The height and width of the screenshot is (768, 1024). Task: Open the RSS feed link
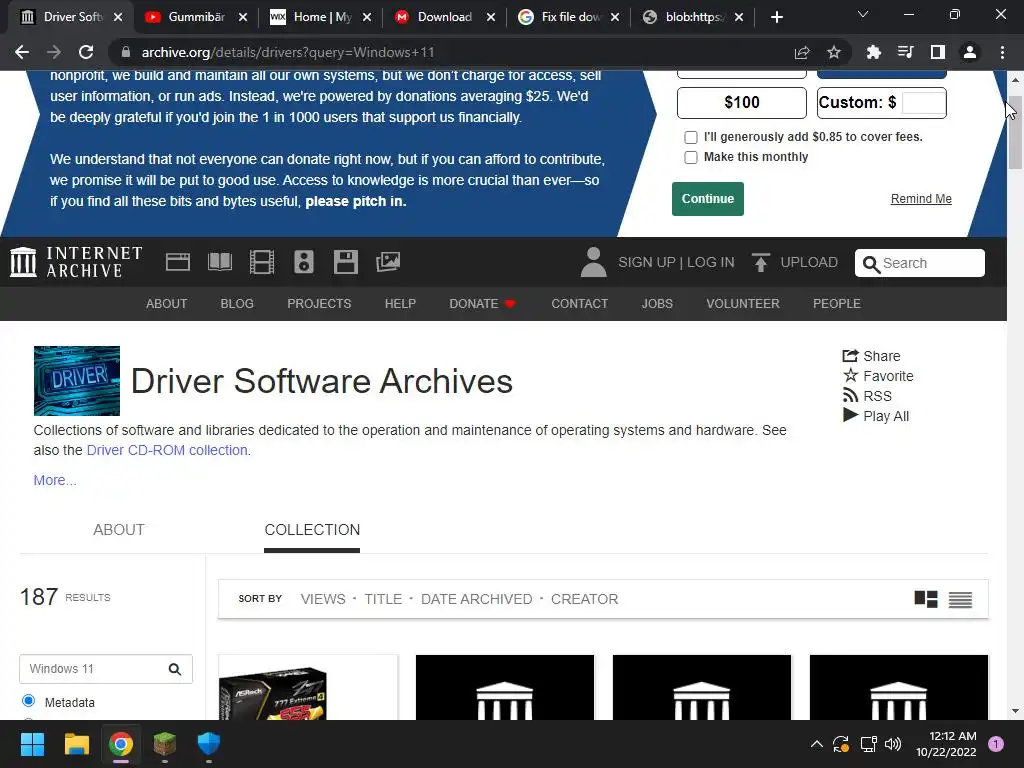coord(867,396)
